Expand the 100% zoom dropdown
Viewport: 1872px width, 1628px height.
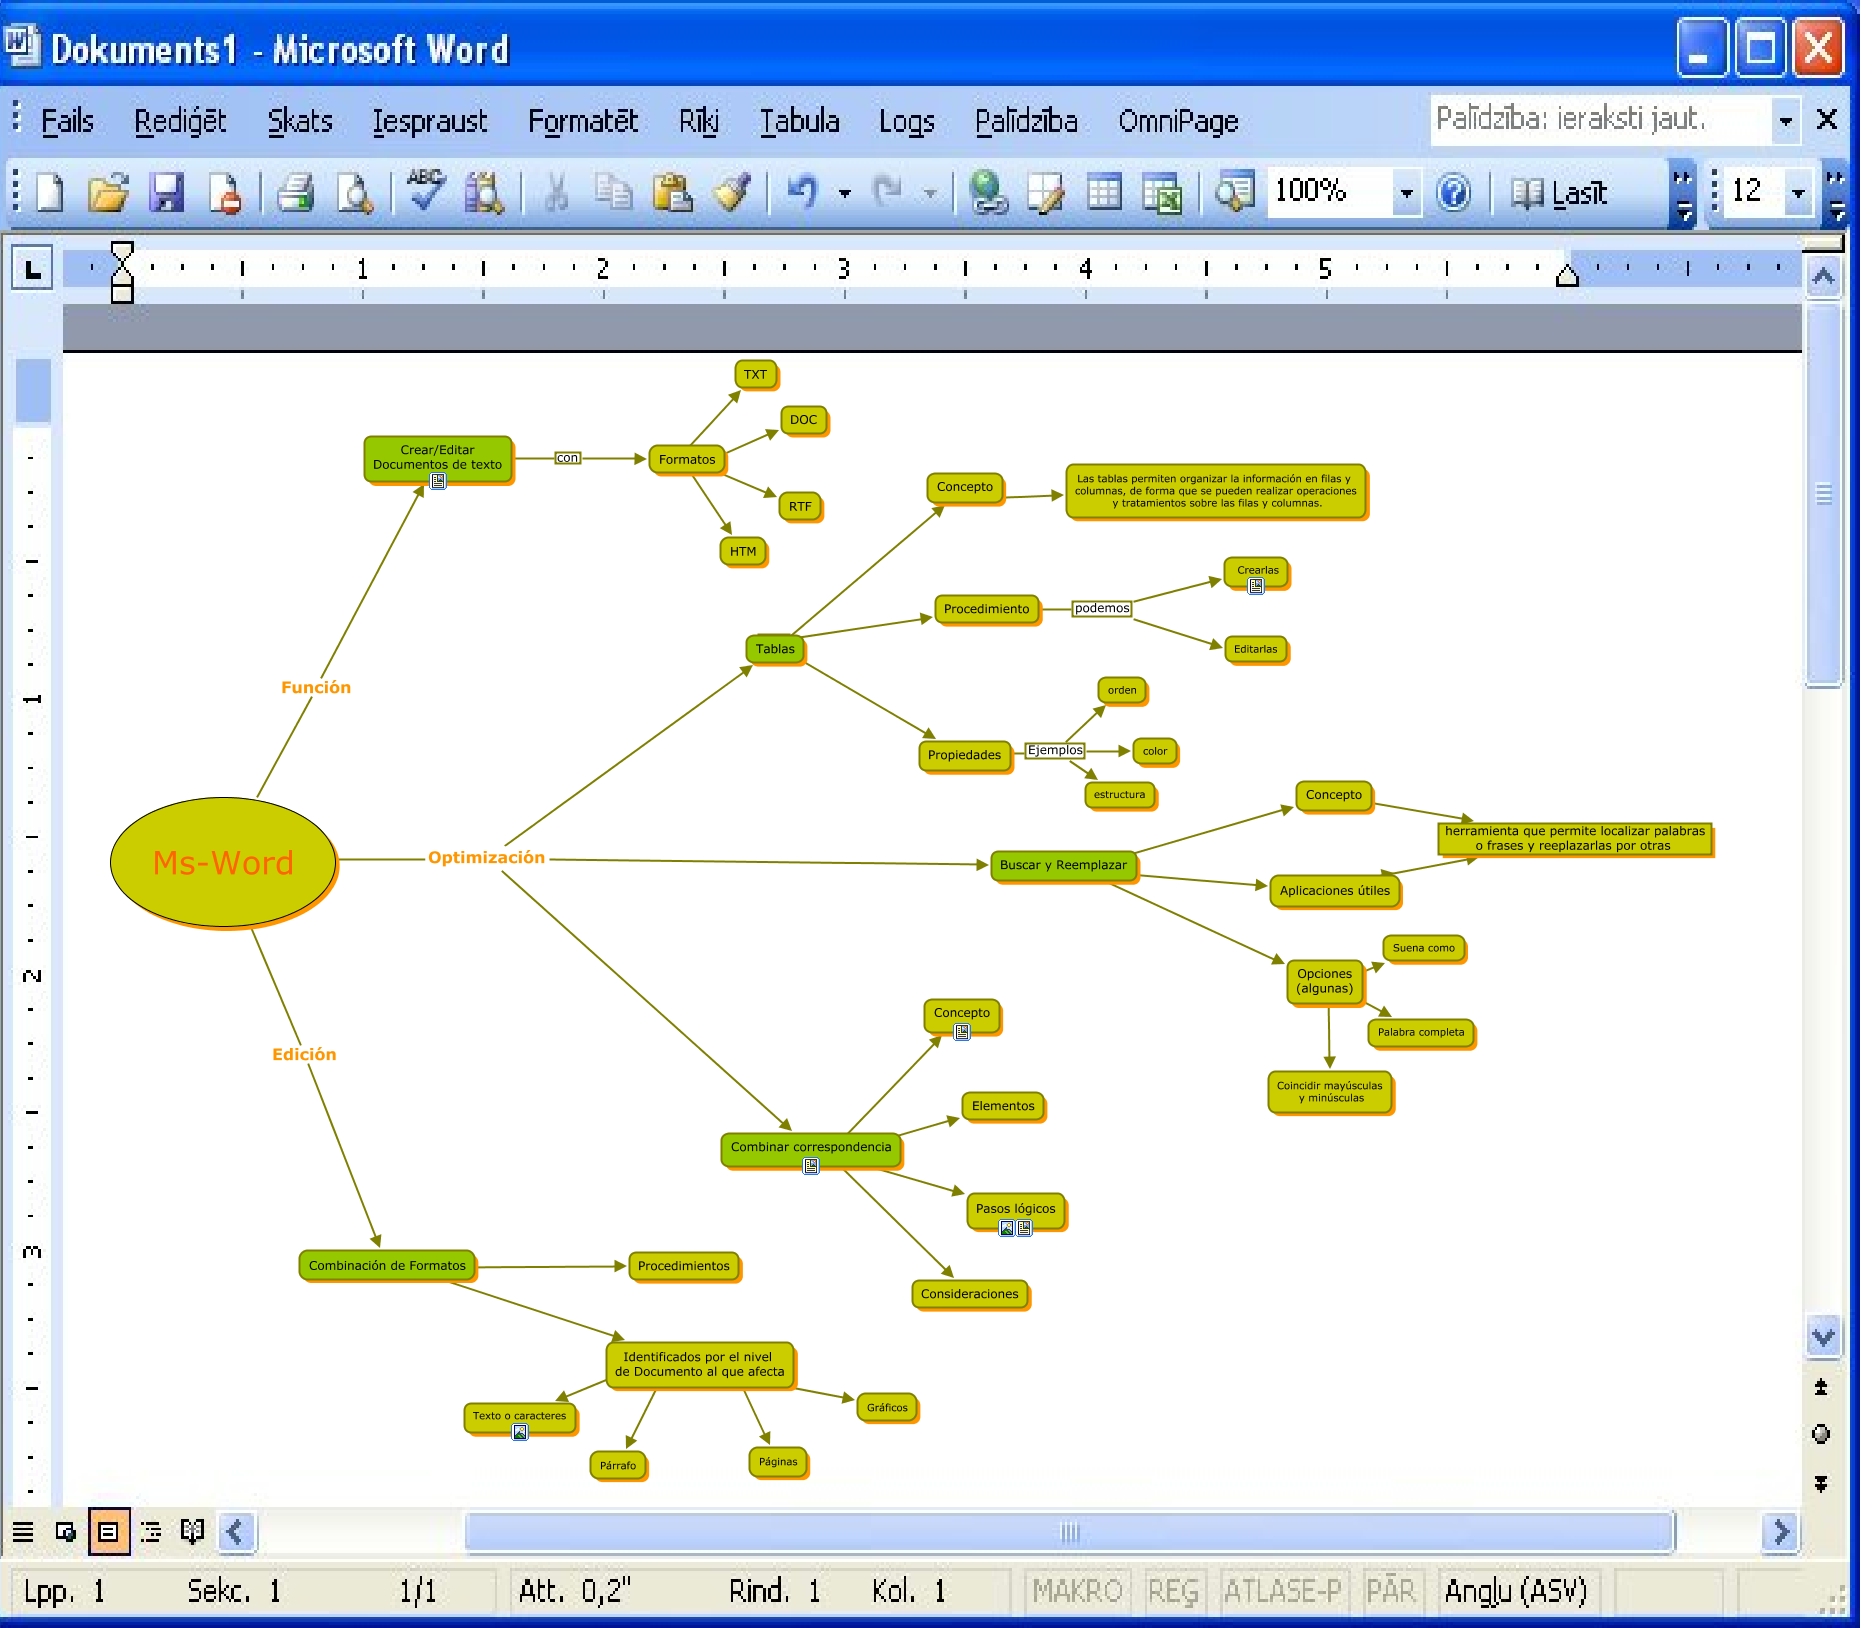[x=1406, y=192]
